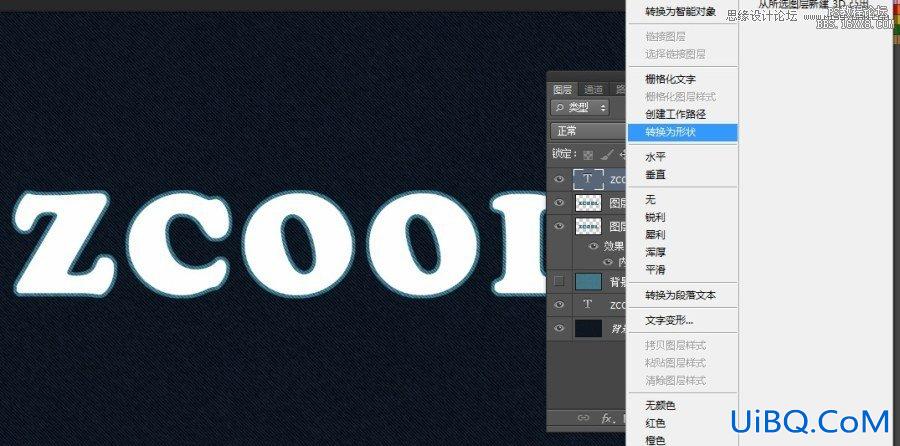
Task: Select 转换为段落文本 option
Action: pos(682,295)
